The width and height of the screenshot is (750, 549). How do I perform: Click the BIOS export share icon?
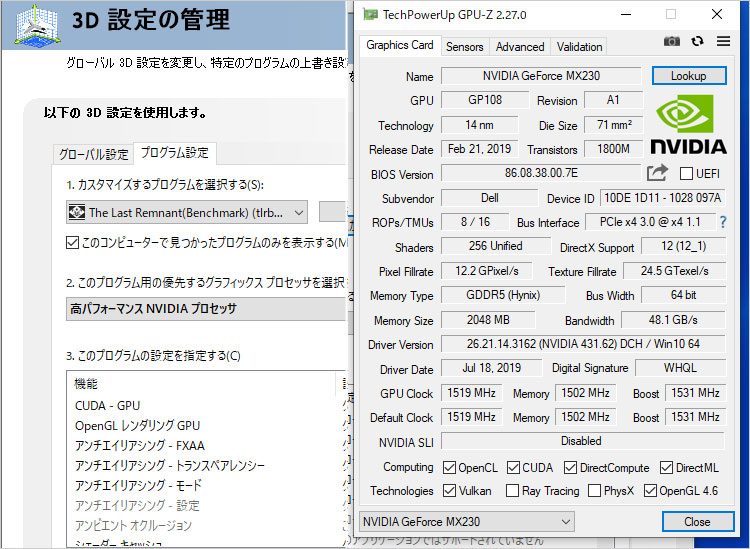point(657,173)
